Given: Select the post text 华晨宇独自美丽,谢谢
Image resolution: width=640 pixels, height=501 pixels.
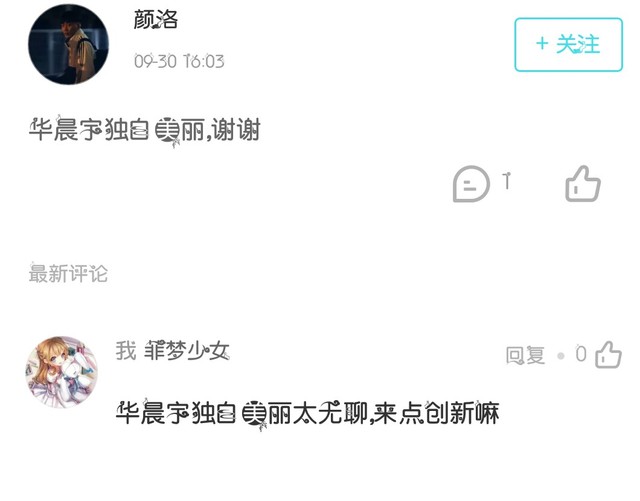Looking at the screenshot, I should [x=145, y=131].
